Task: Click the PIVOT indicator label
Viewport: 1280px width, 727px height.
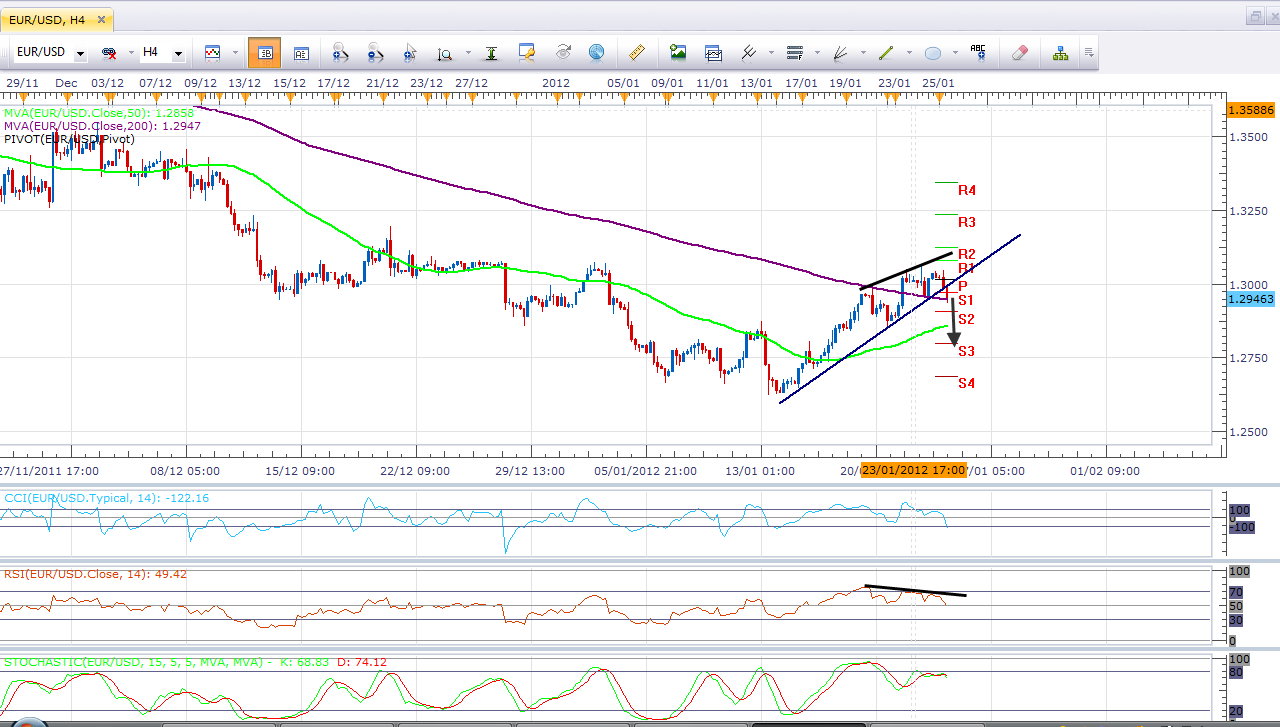Action: [69, 140]
